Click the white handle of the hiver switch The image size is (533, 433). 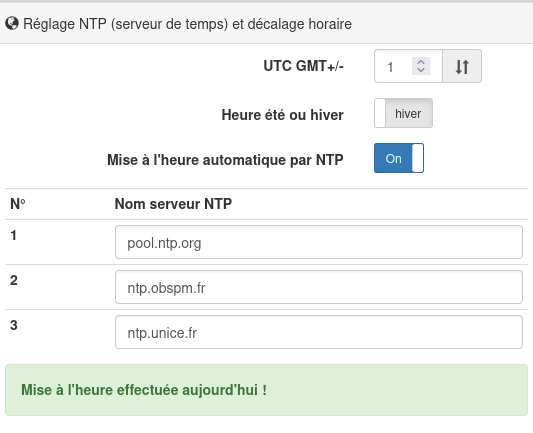(380, 113)
